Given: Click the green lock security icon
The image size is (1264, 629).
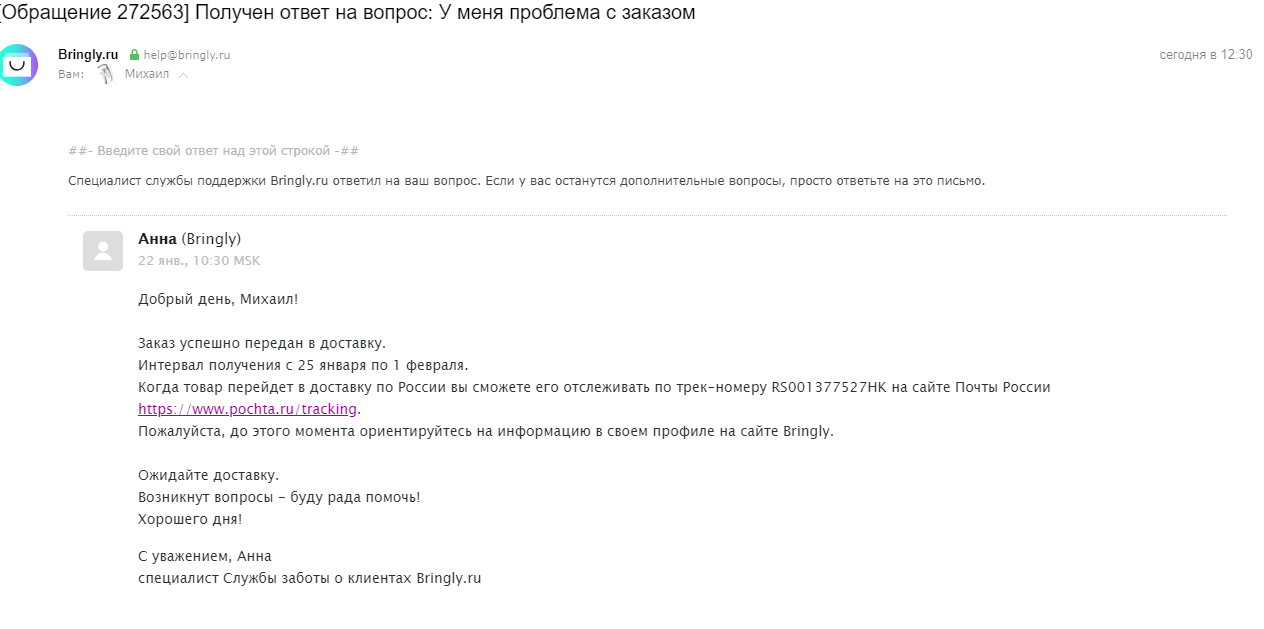Looking at the screenshot, I should [x=134, y=56].
